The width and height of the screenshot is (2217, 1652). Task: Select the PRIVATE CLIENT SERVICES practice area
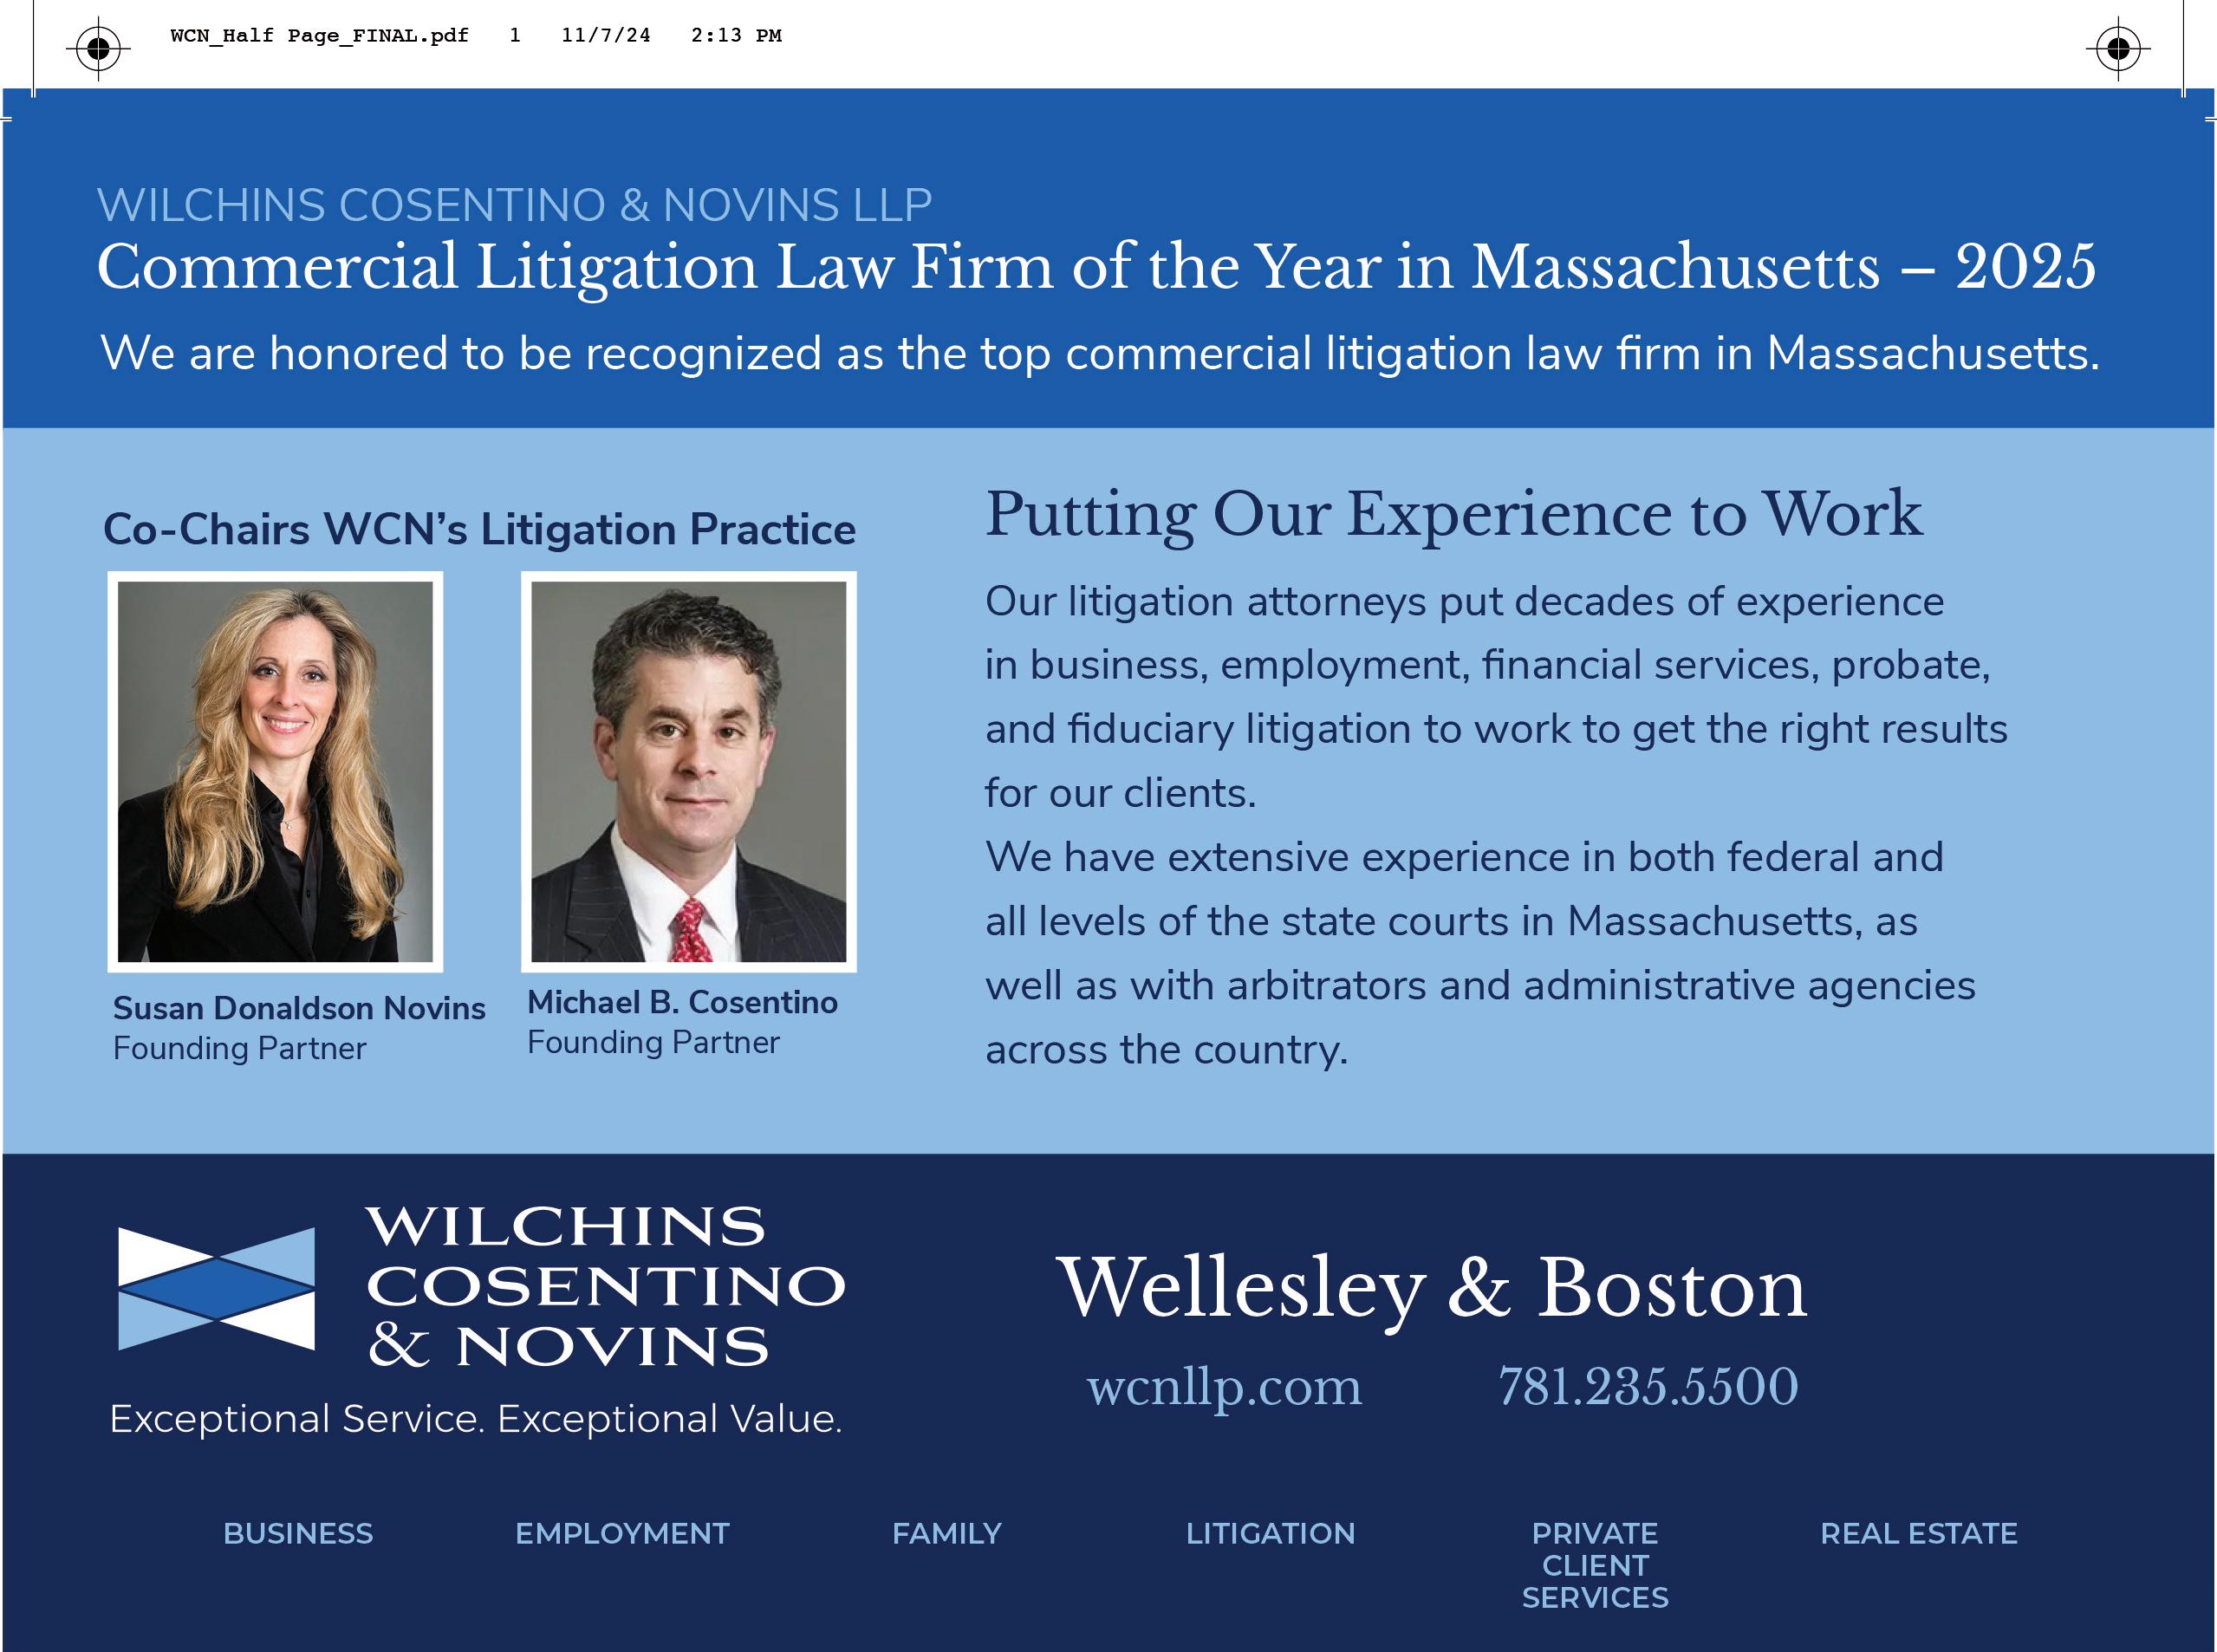pyautogui.click(x=1594, y=1565)
